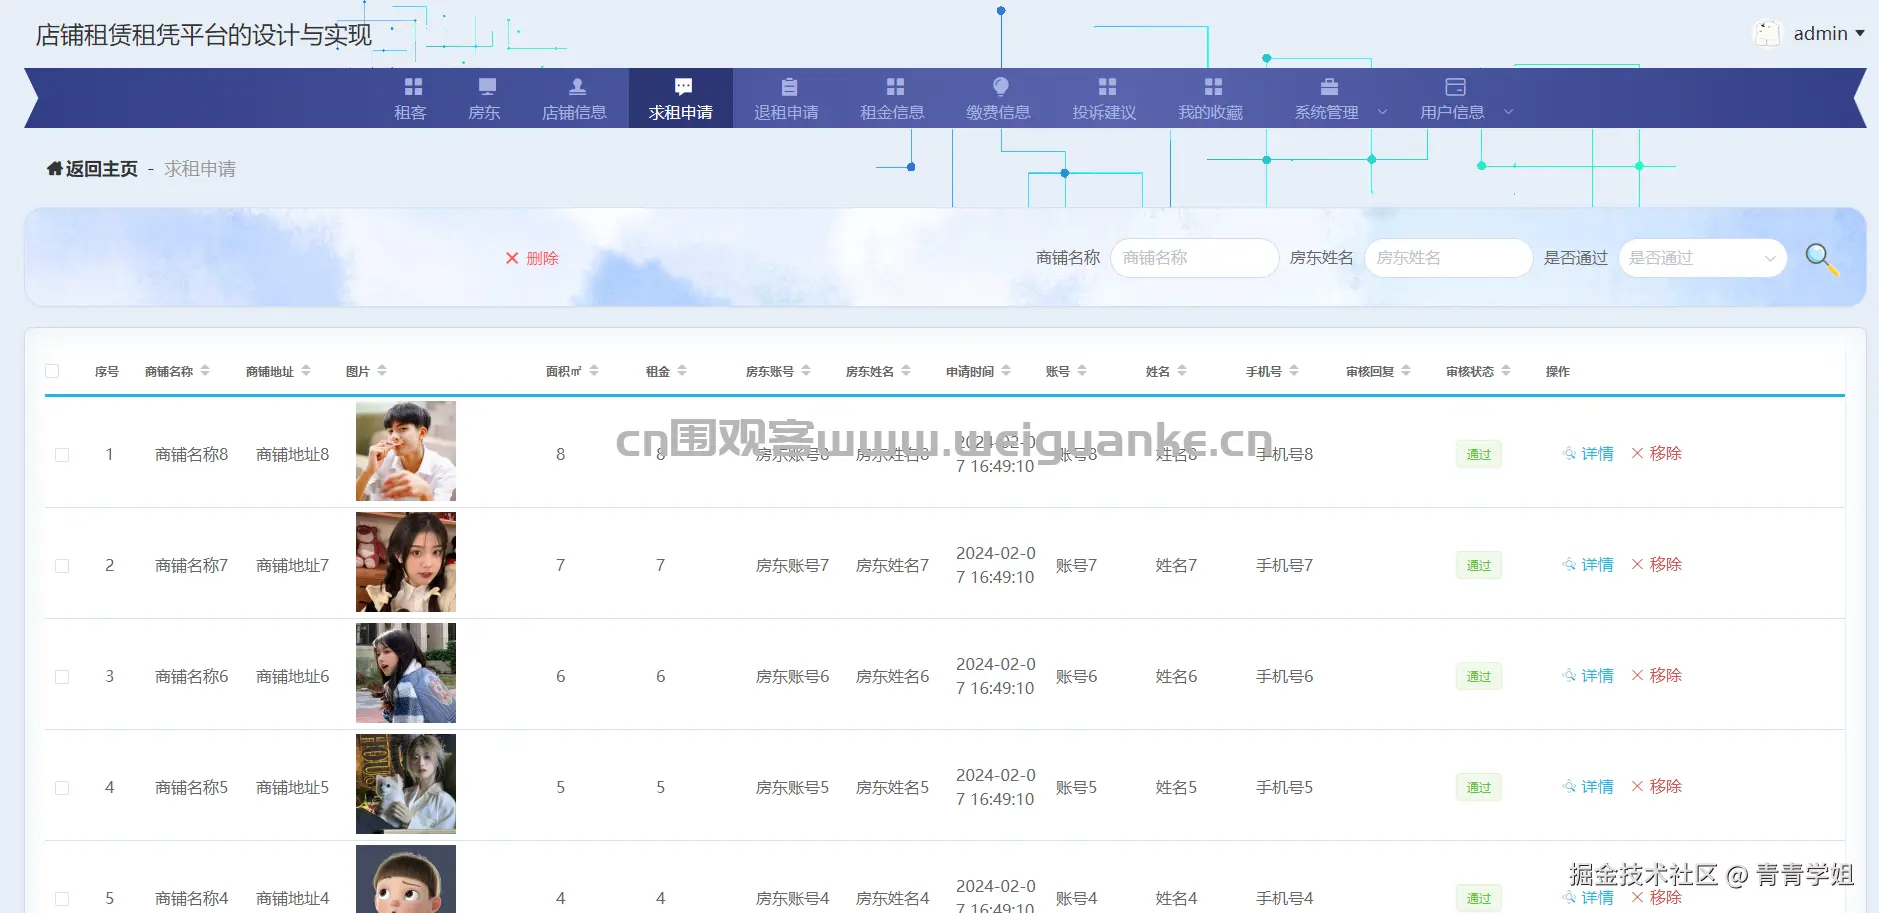Click the 房东账号7 cell
The image size is (1879, 913).
point(793,565)
